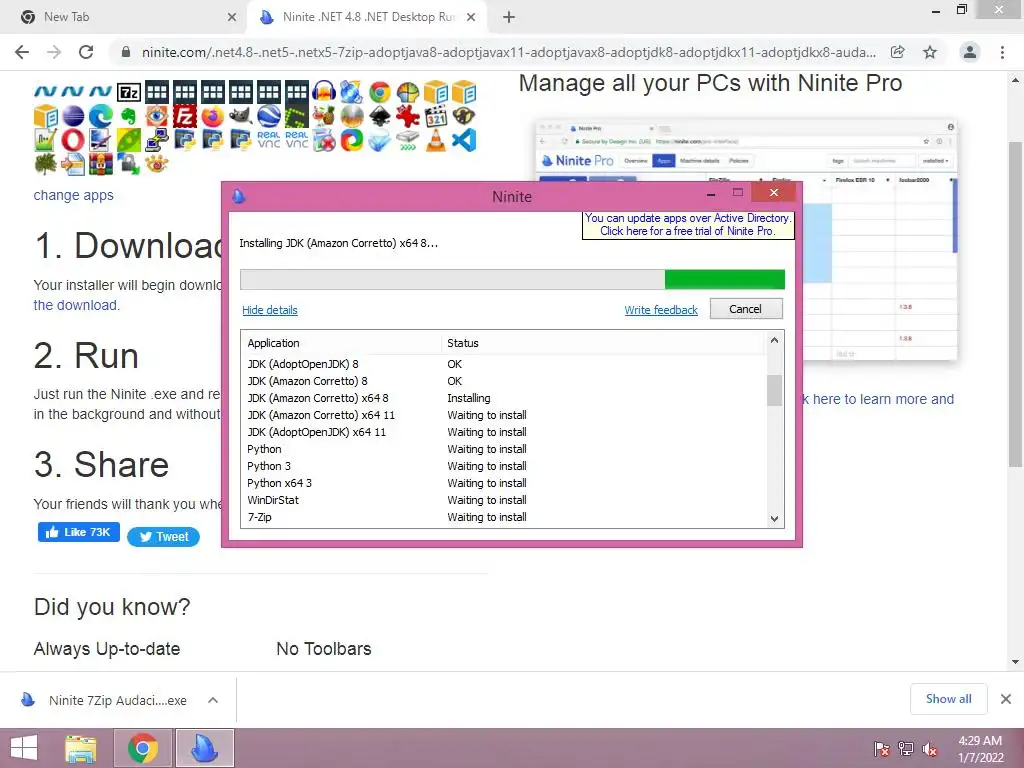Click the Opera red O icon

(x=73, y=140)
